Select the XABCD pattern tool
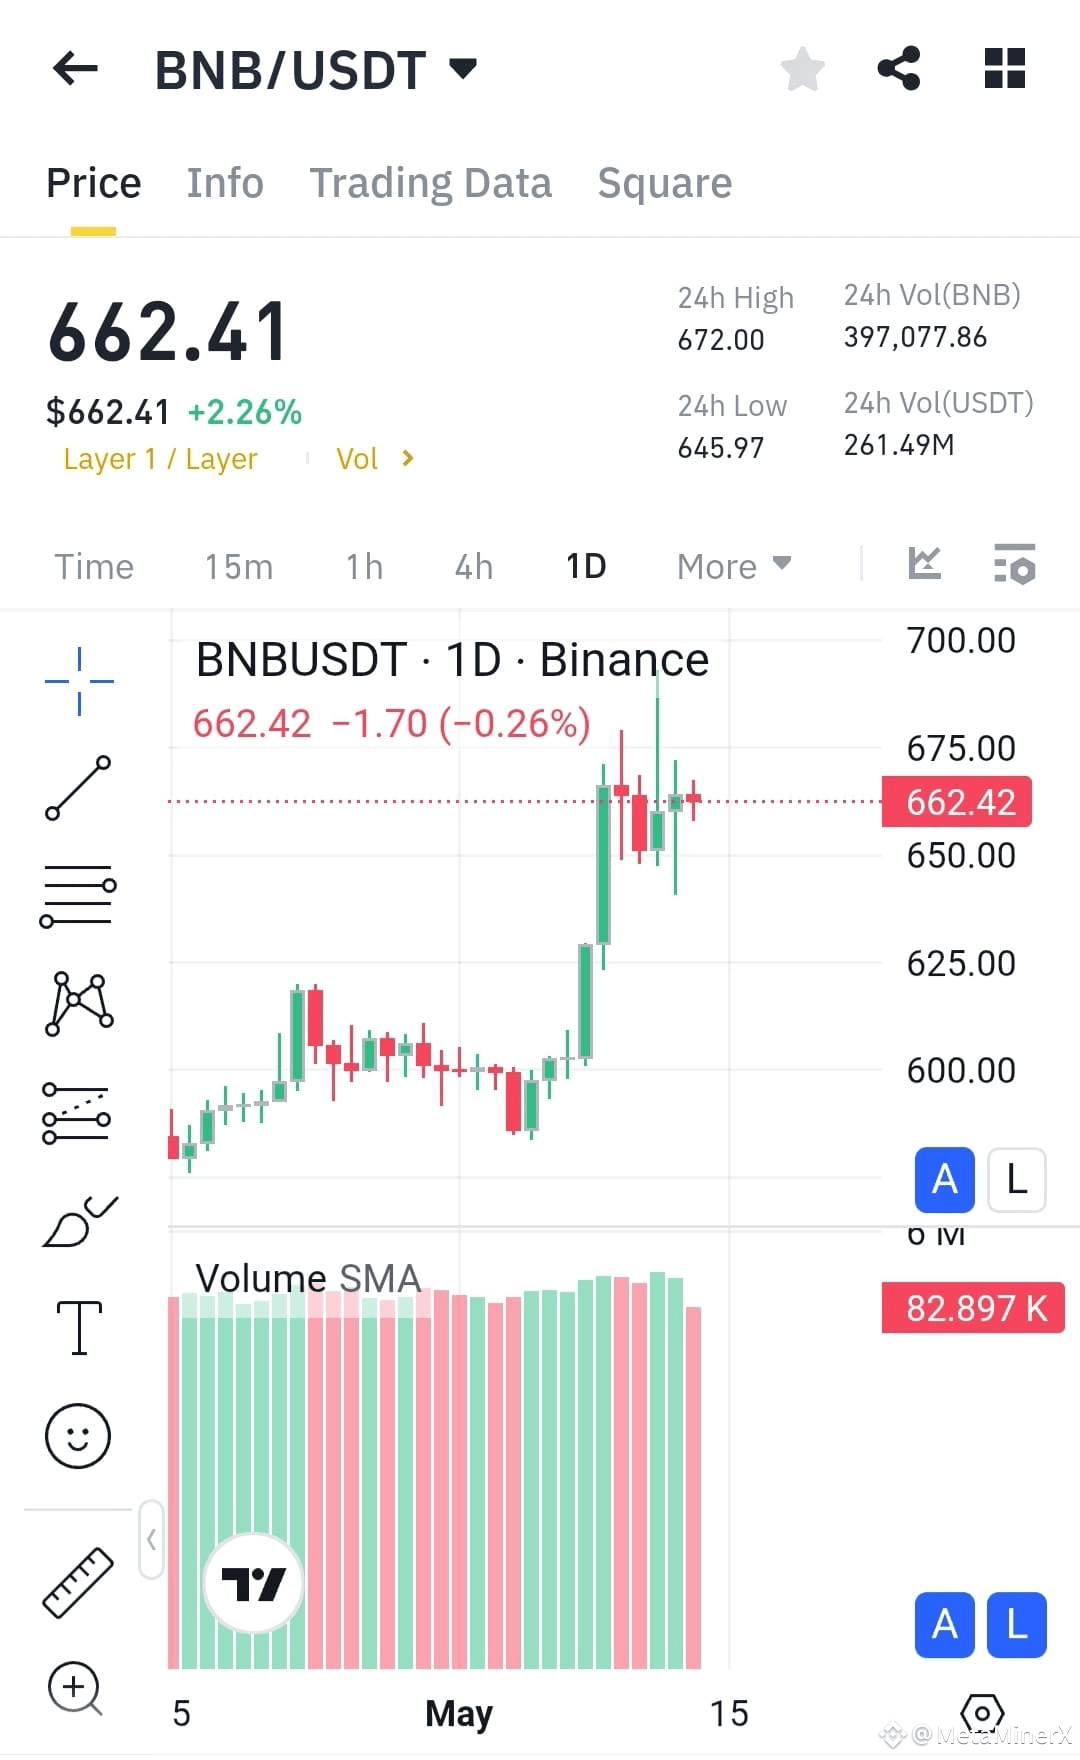Viewport: 1080px width, 1760px height. 79,1003
